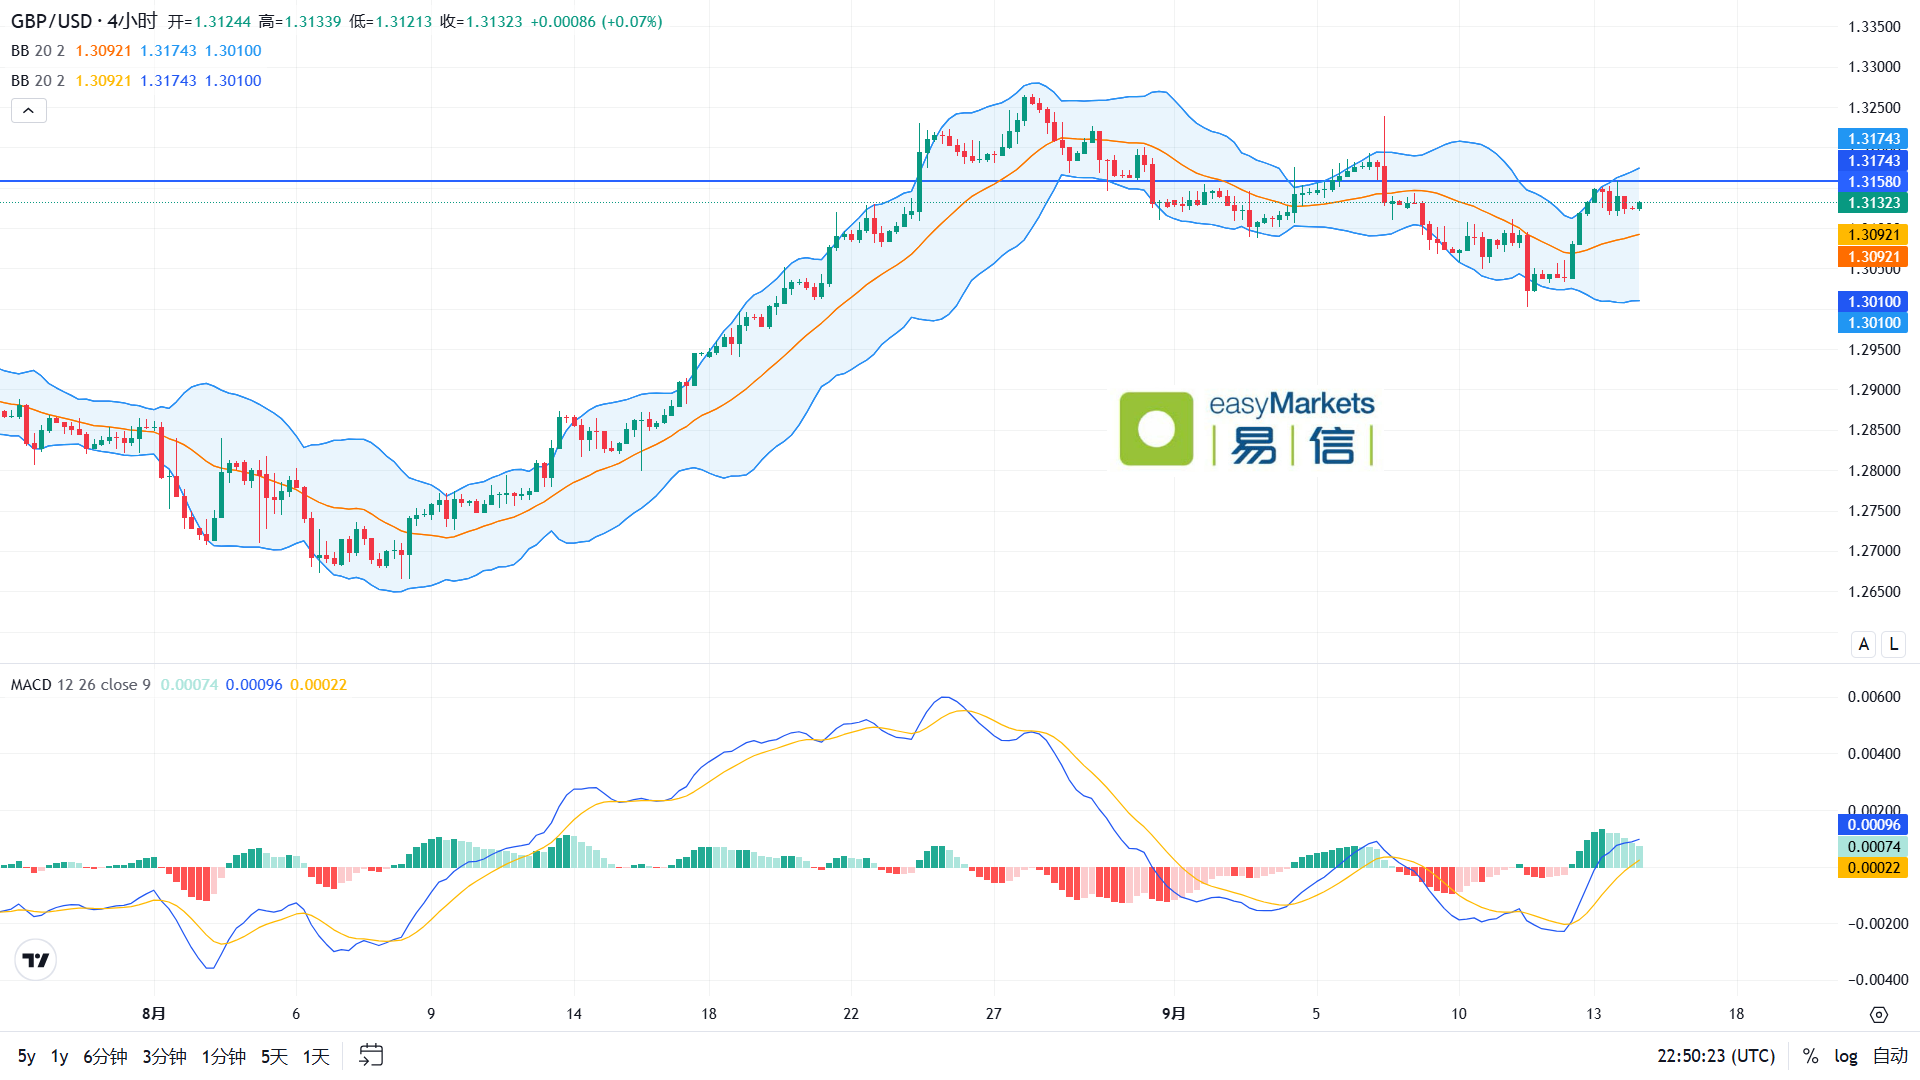This screenshot has width=1920, height=1080.
Task: Open the TradingView logo link
Action: pyautogui.click(x=36, y=960)
